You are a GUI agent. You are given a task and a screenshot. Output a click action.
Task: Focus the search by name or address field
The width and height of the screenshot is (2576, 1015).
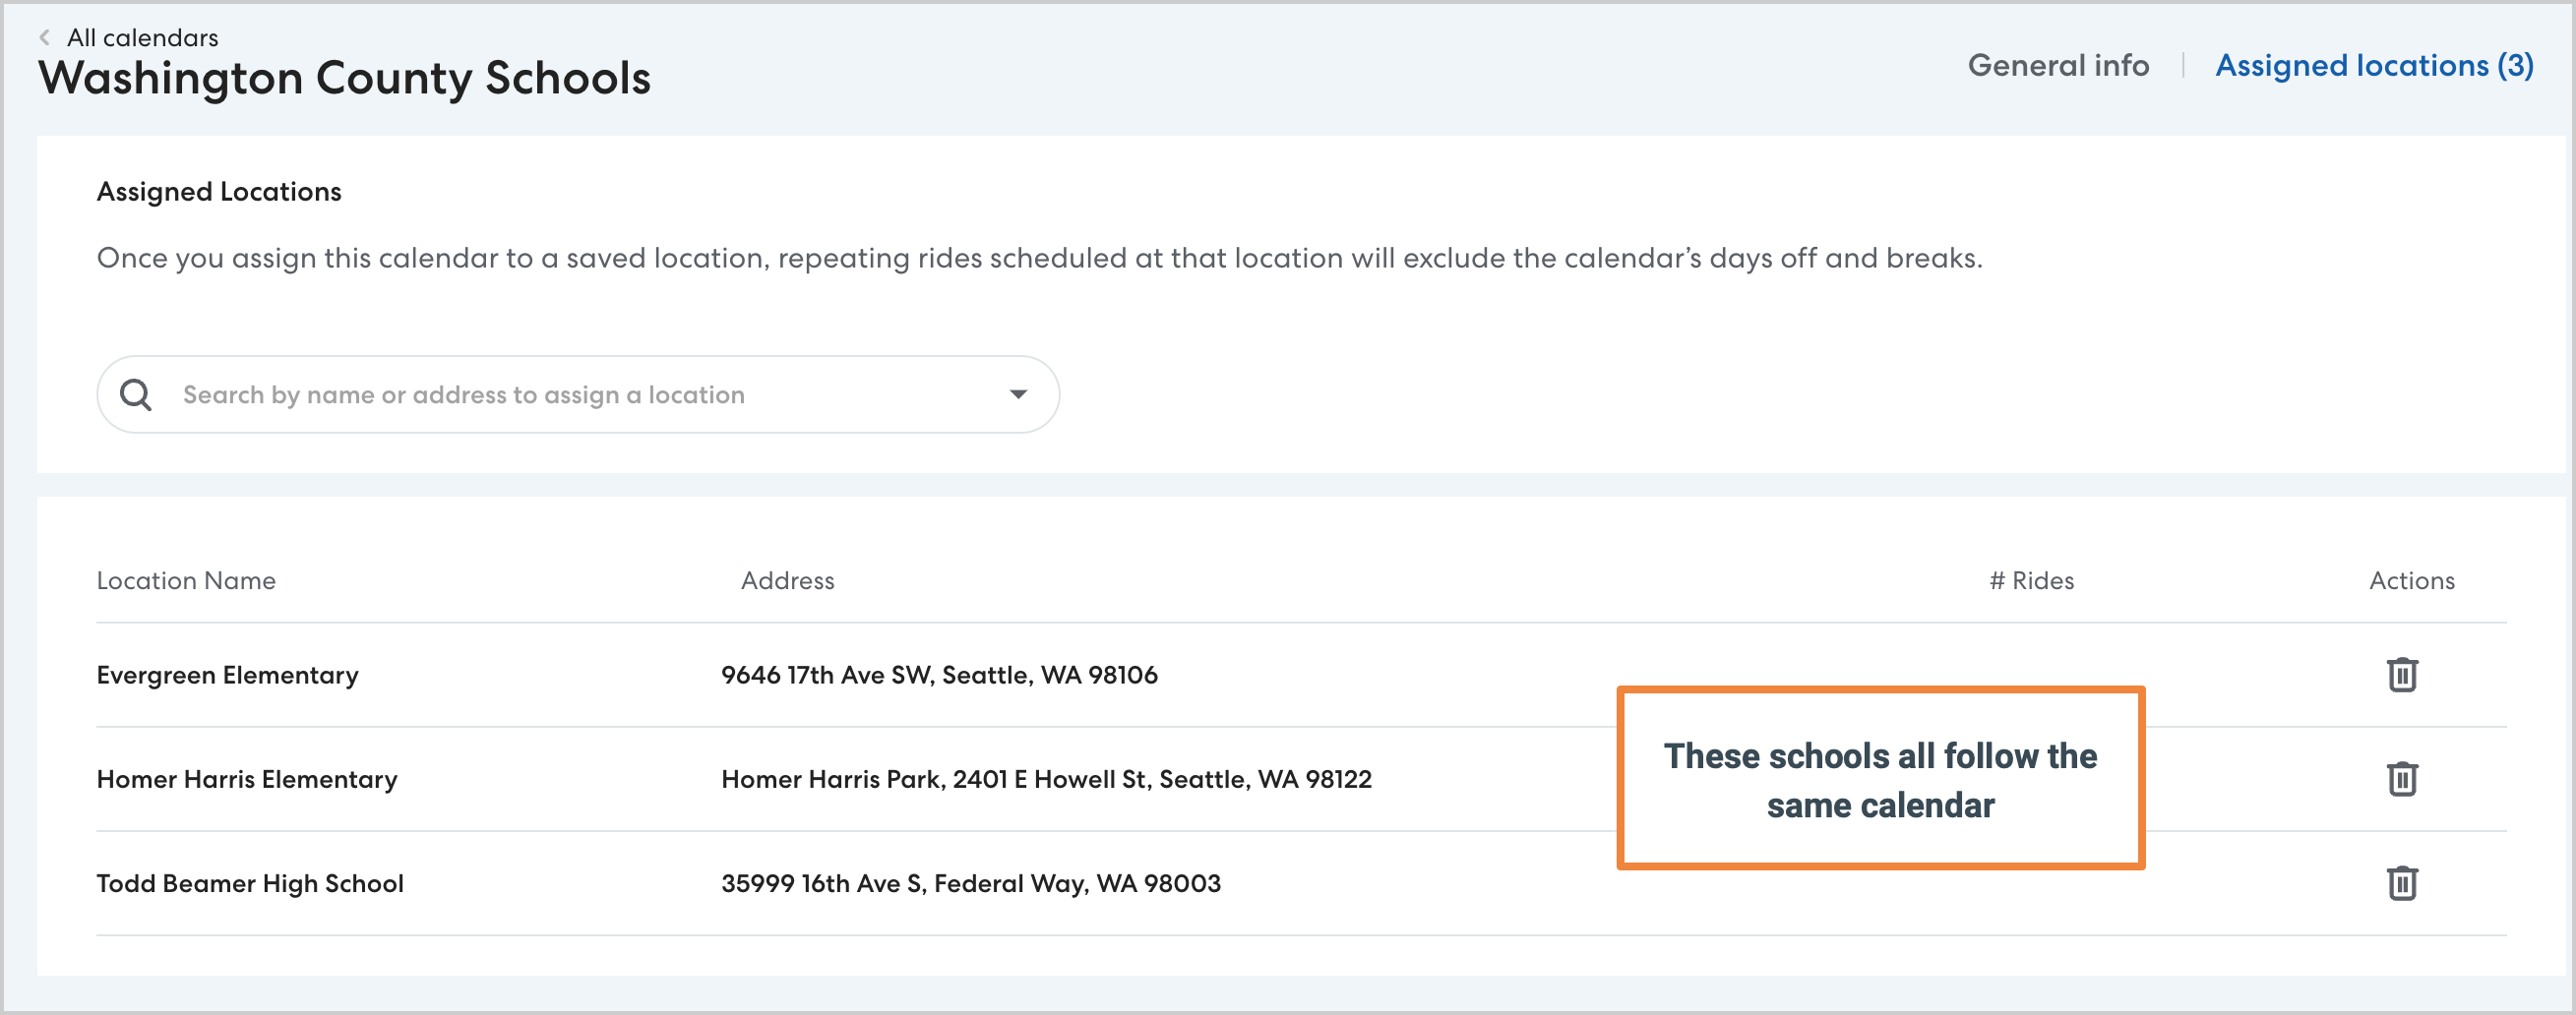click(580, 395)
